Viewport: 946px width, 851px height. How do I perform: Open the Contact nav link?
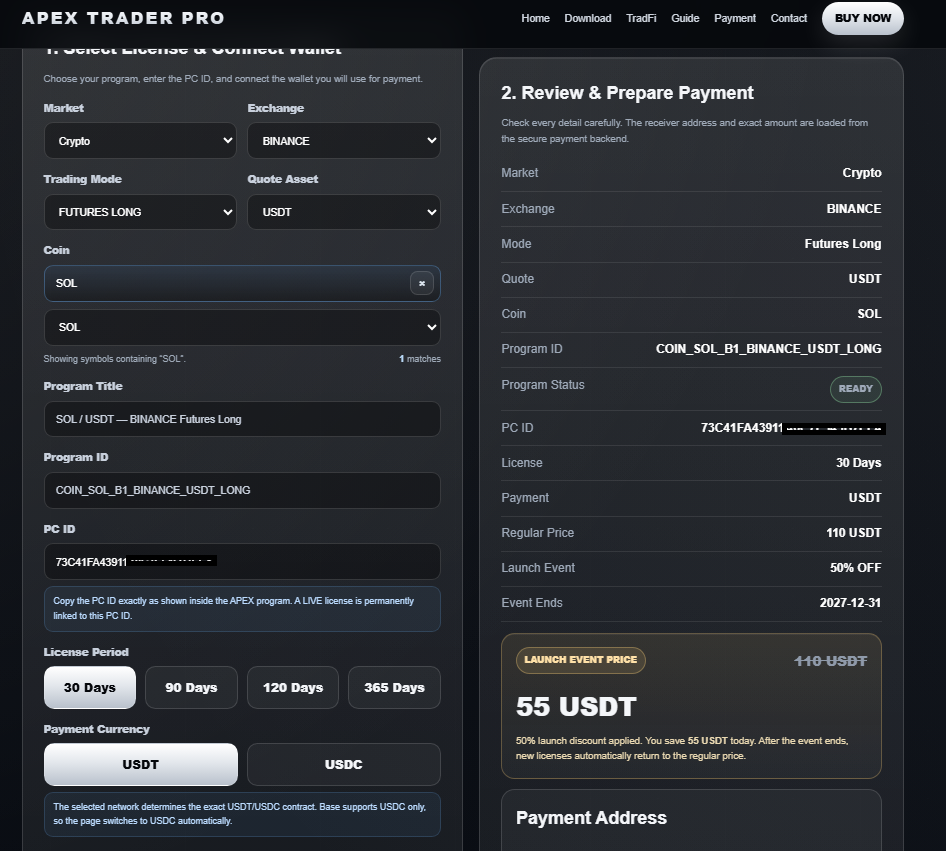click(789, 18)
